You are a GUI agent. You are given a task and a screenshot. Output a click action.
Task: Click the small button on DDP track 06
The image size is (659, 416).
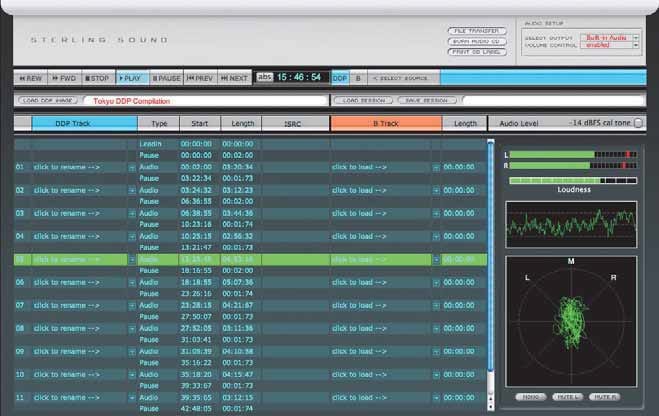pos(132,283)
